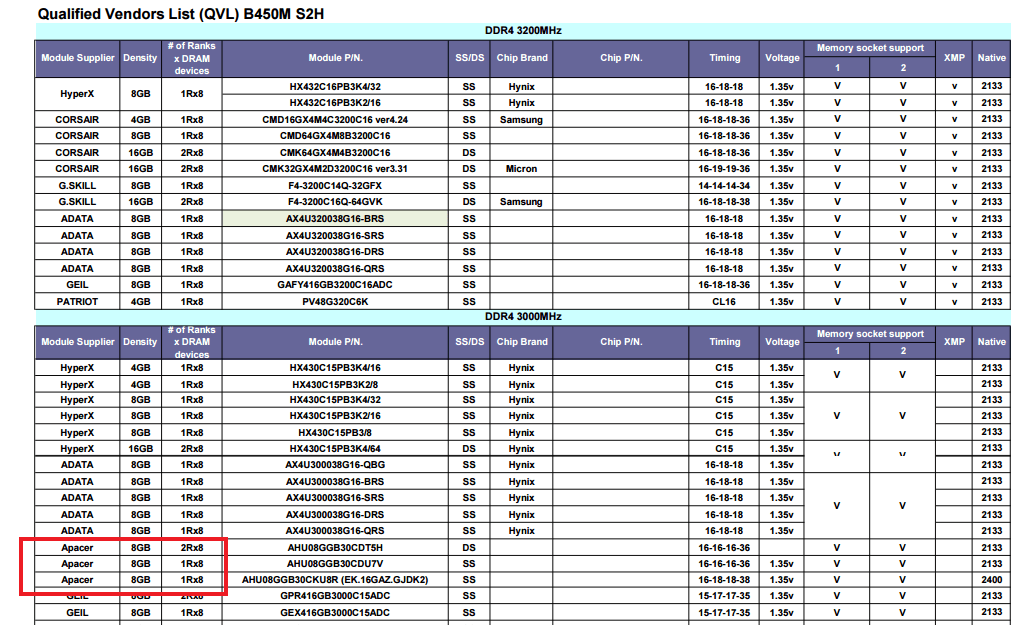Click '16GB' density in HX430C15PB3K4/64 row
The width and height of the screenshot is (1022, 625).
[x=140, y=449]
